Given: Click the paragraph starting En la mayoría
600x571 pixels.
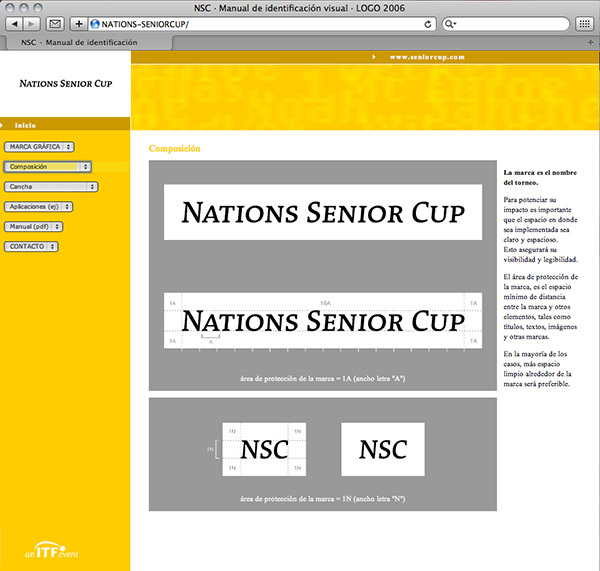Looking at the screenshot, I should [x=537, y=369].
